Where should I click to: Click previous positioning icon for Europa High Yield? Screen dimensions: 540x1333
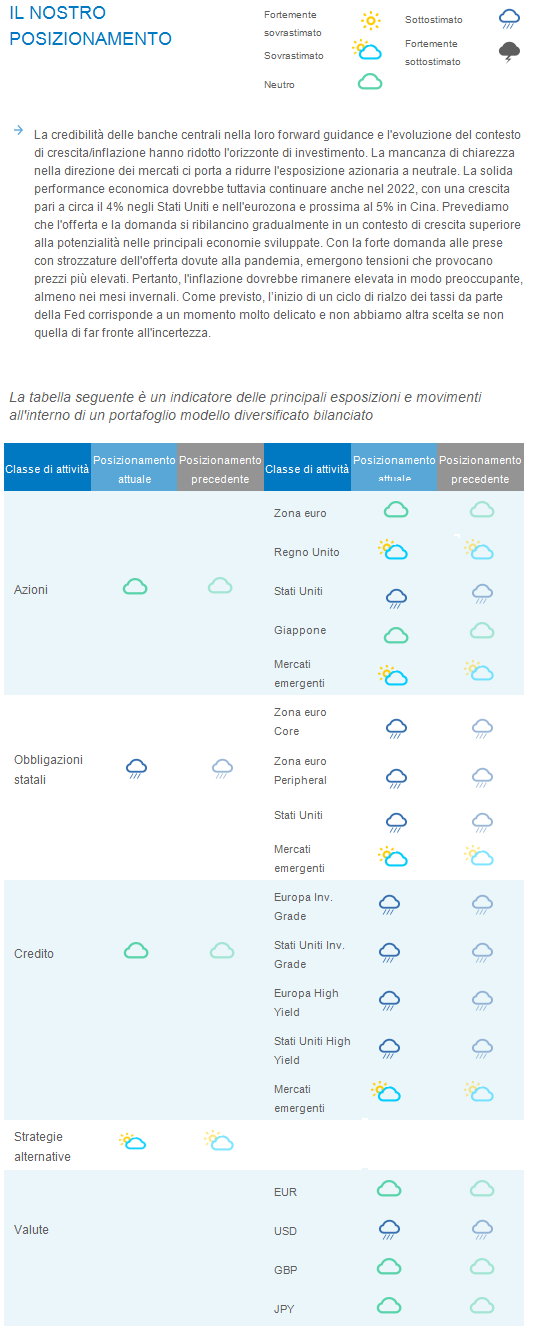tap(482, 999)
